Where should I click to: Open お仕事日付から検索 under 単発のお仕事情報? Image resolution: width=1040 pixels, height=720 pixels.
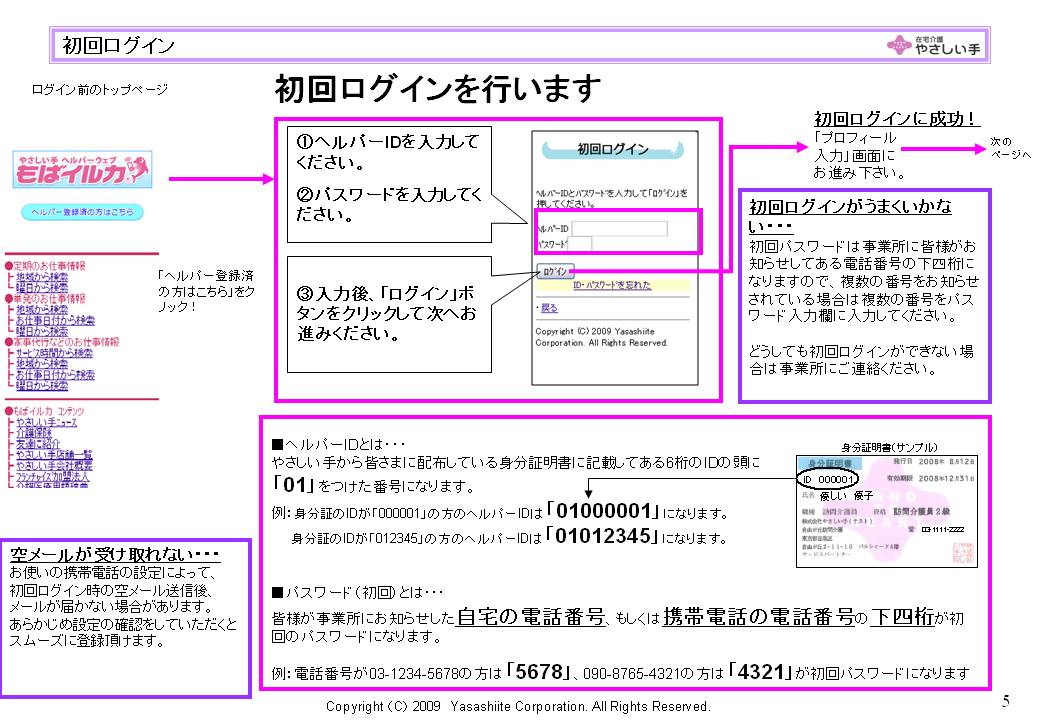(55, 320)
